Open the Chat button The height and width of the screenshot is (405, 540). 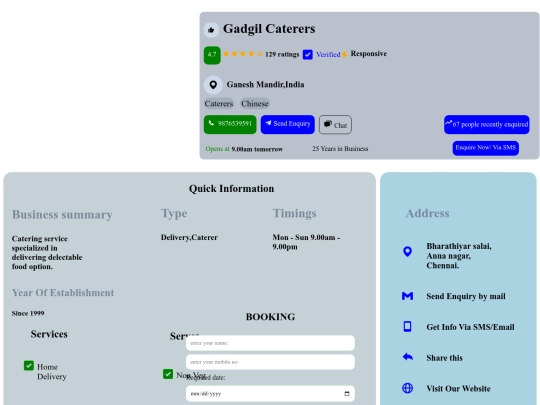tap(335, 125)
